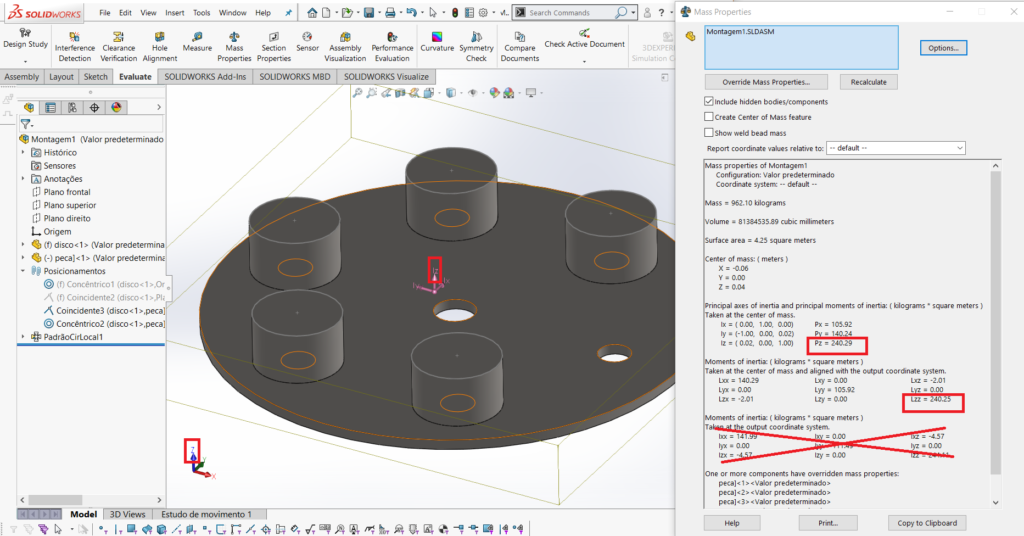This screenshot has width=1024, height=536.
Task: Enable Create Center of Mass feature
Action: point(709,117)
